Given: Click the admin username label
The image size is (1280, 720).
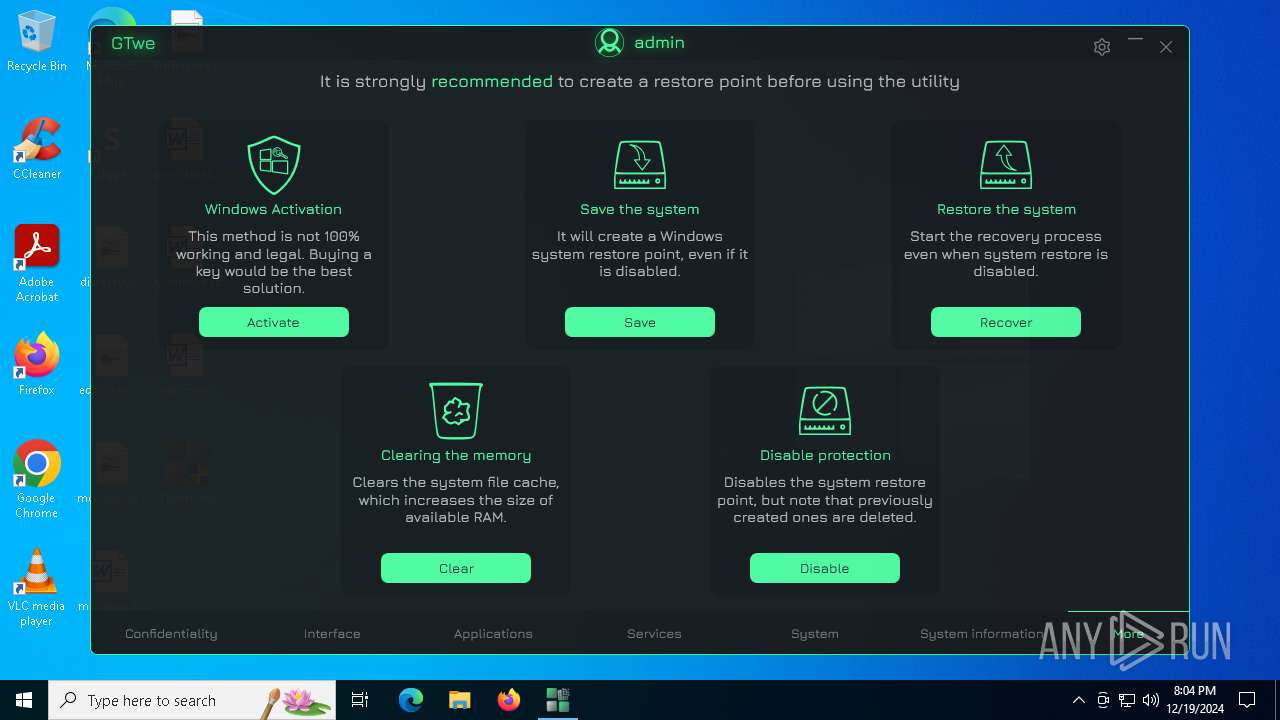Looking at the screenshot, I should [659, 43].
